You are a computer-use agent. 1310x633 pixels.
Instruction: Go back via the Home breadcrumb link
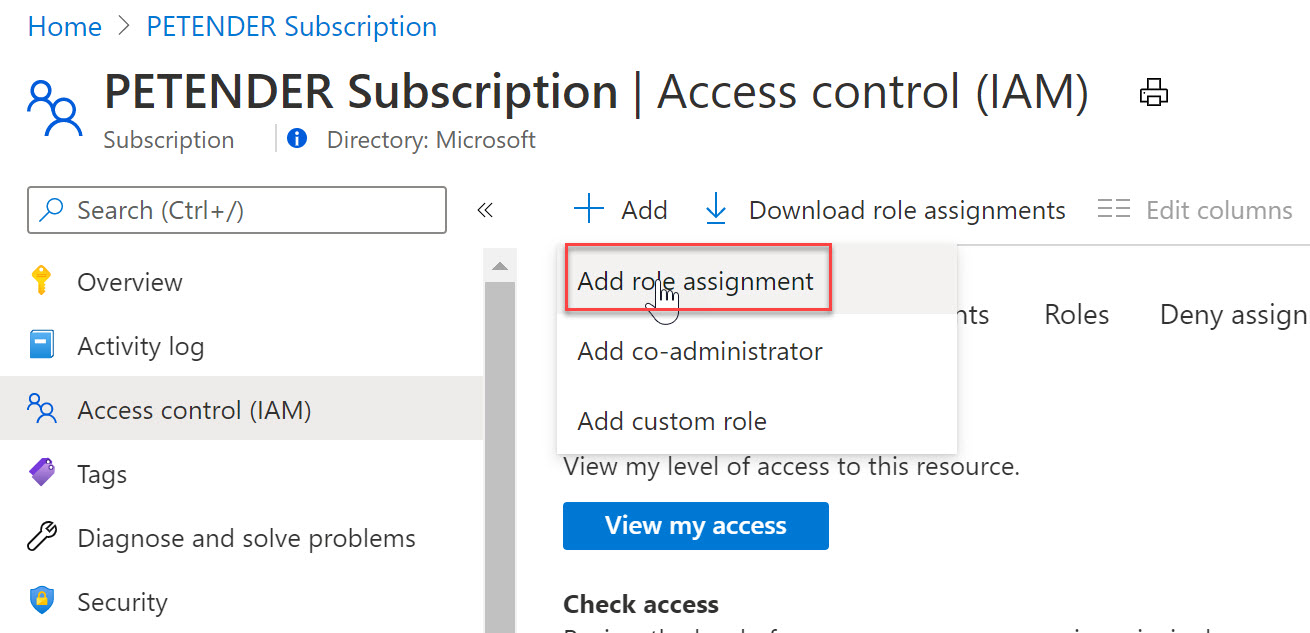click(64, 26)
